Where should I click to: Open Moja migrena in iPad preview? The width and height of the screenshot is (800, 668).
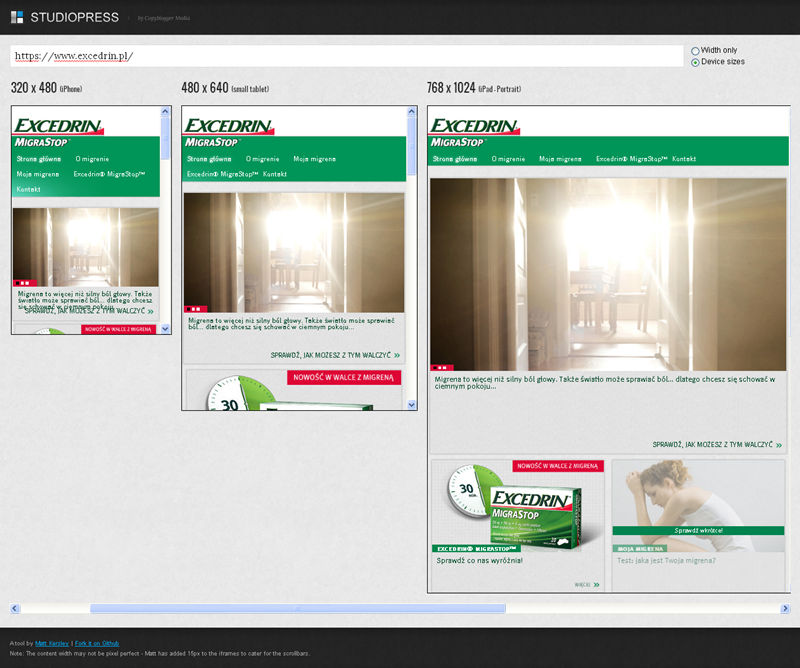[x=560, y=159]
